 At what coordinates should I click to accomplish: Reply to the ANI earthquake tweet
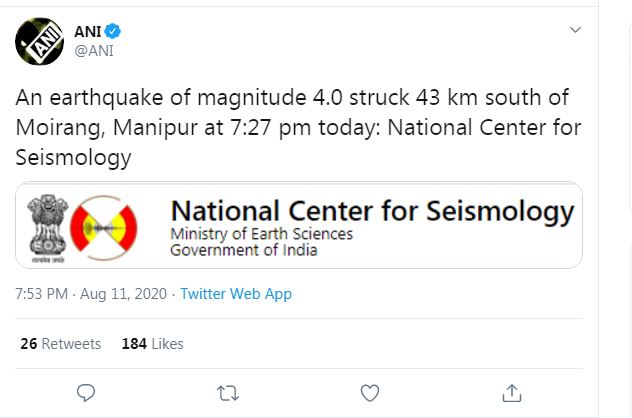click(x=86, y=393)
